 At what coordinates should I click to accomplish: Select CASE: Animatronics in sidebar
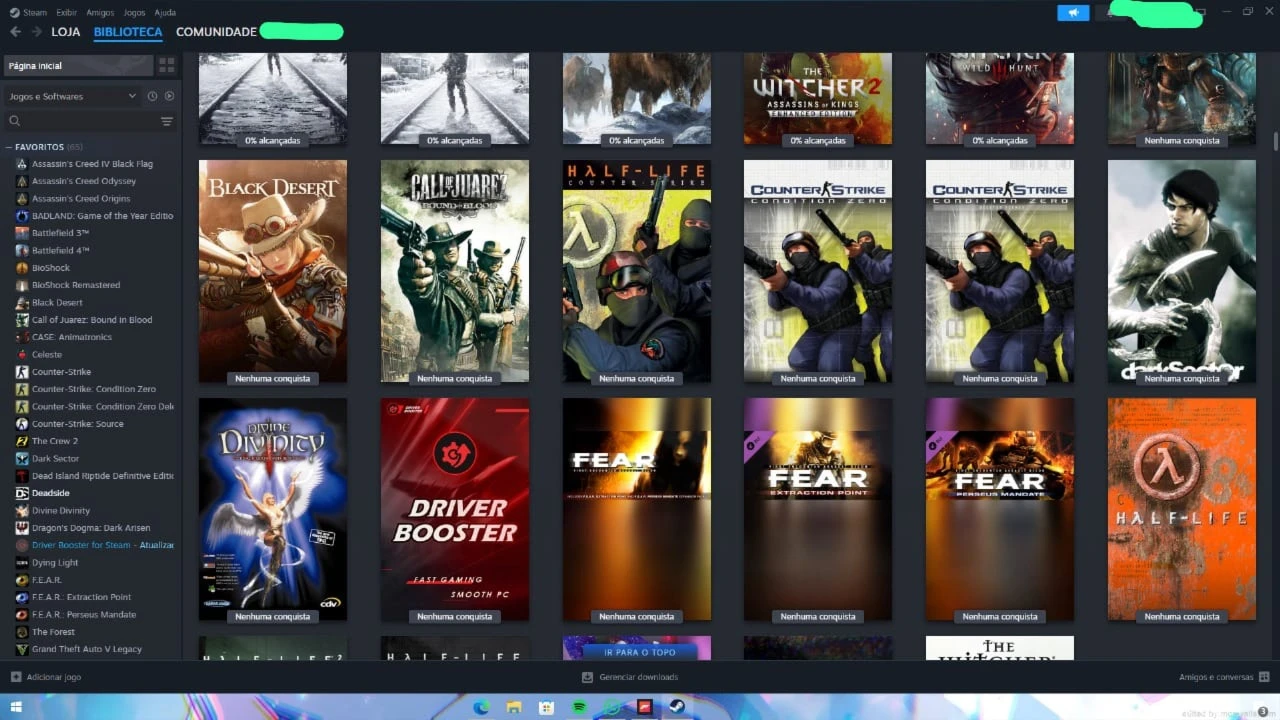click(72, 337)
